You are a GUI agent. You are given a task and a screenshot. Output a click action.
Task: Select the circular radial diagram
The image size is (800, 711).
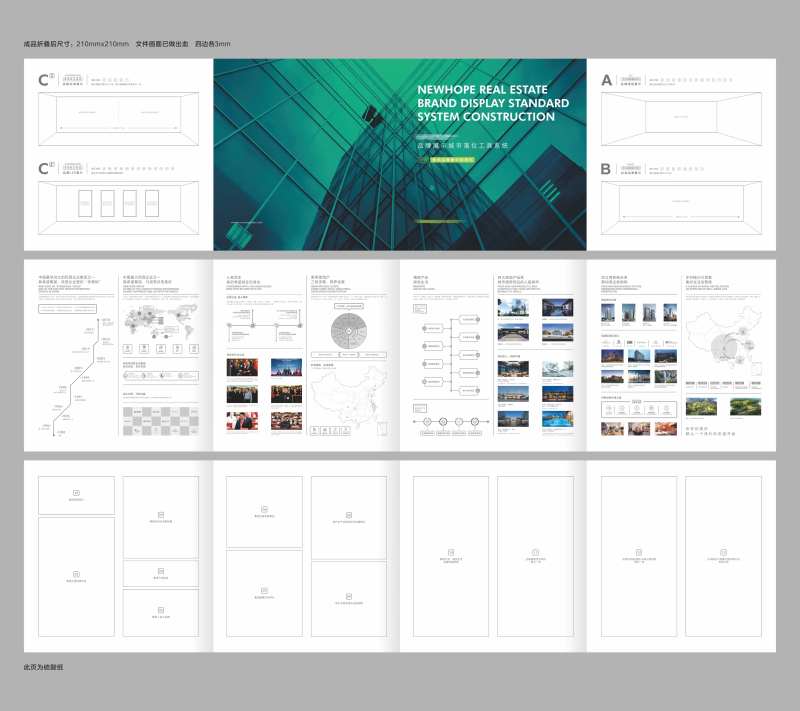[x=349, y=331]
